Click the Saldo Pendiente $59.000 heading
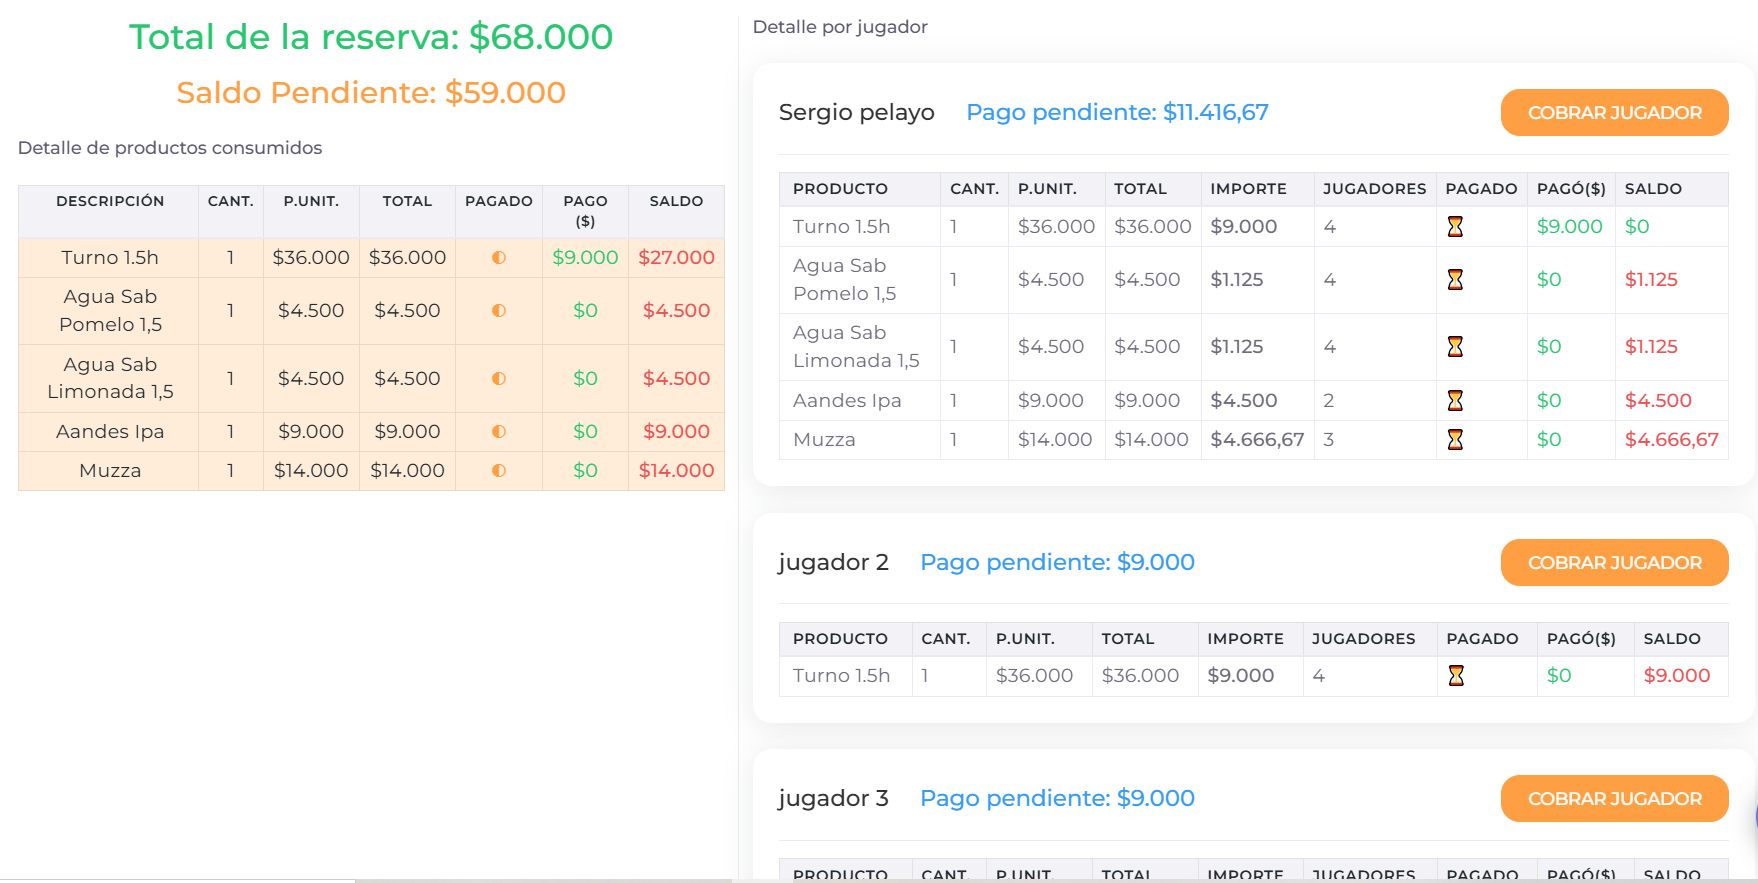Viewport: 1758px width, 883px height. tap(371, 92)
